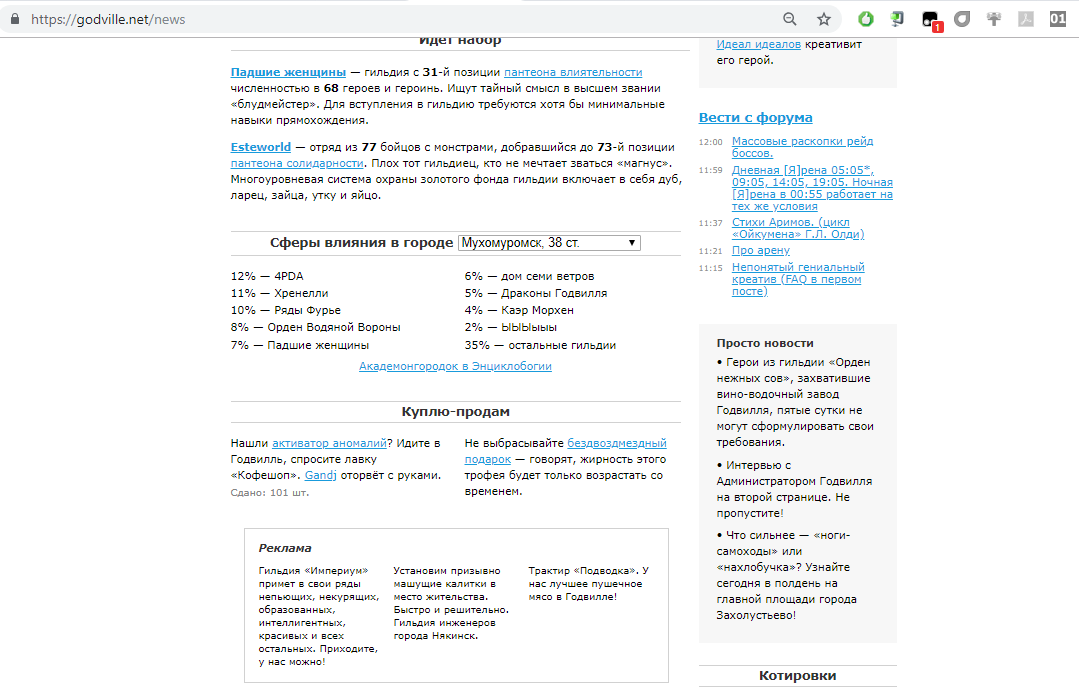
Task: Click the green monitor extension icon
Action: point(898,19)
